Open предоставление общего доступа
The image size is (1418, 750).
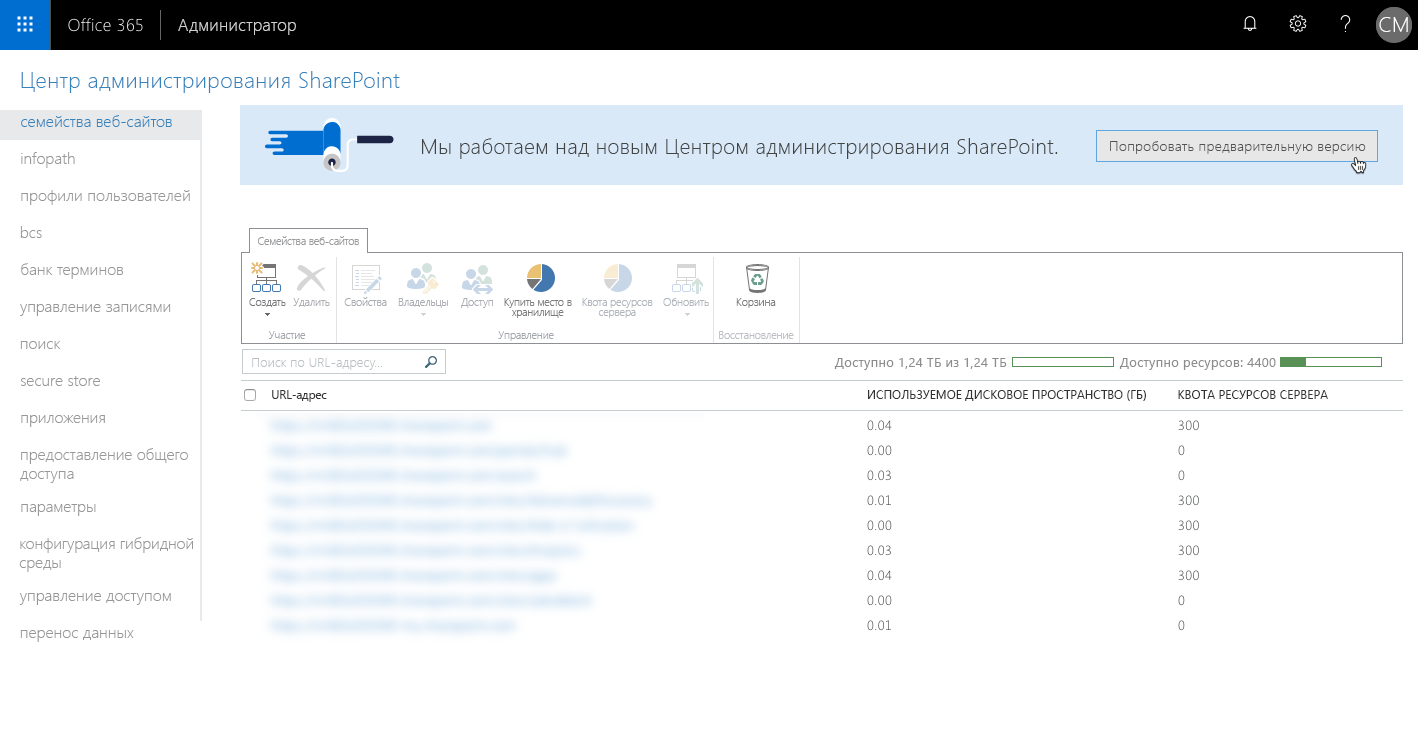104,464
